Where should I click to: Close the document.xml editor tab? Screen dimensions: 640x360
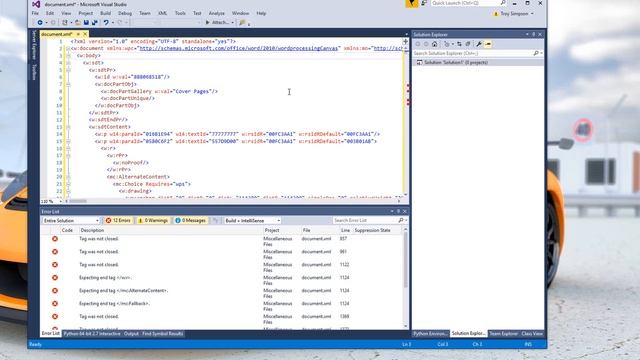coord(85,34)
